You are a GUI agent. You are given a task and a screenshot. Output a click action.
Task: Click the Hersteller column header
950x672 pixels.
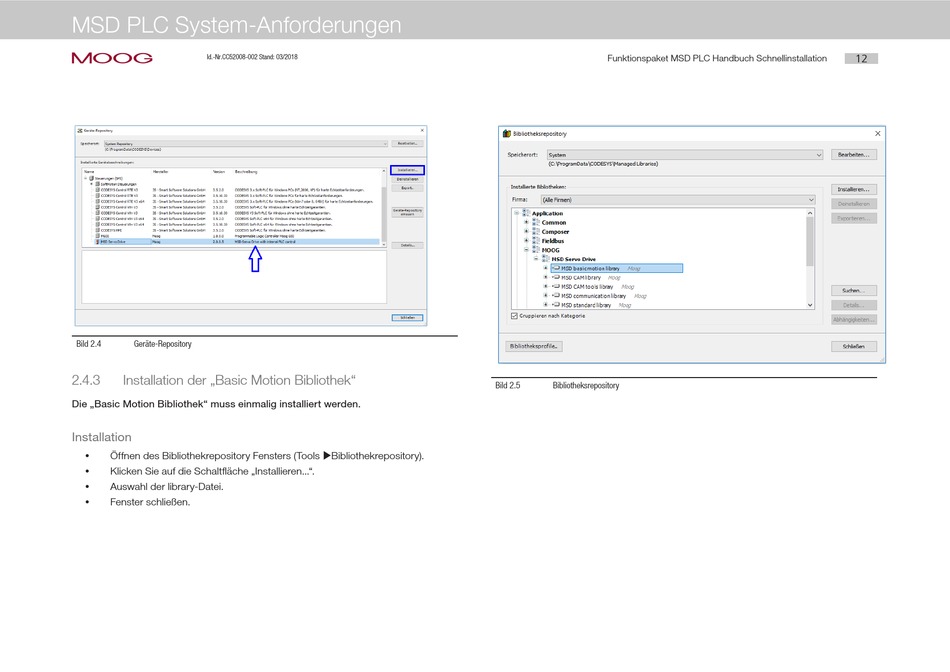(160, 171)
